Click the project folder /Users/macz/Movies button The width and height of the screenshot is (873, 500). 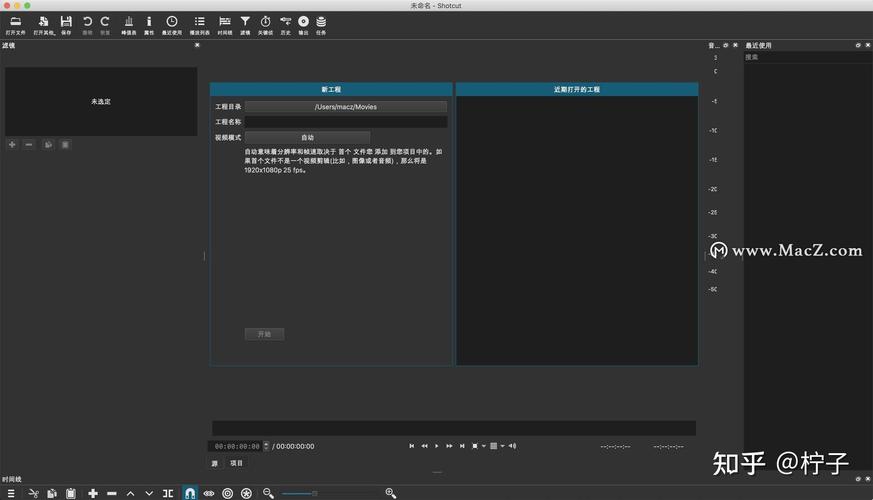point(346,107)
